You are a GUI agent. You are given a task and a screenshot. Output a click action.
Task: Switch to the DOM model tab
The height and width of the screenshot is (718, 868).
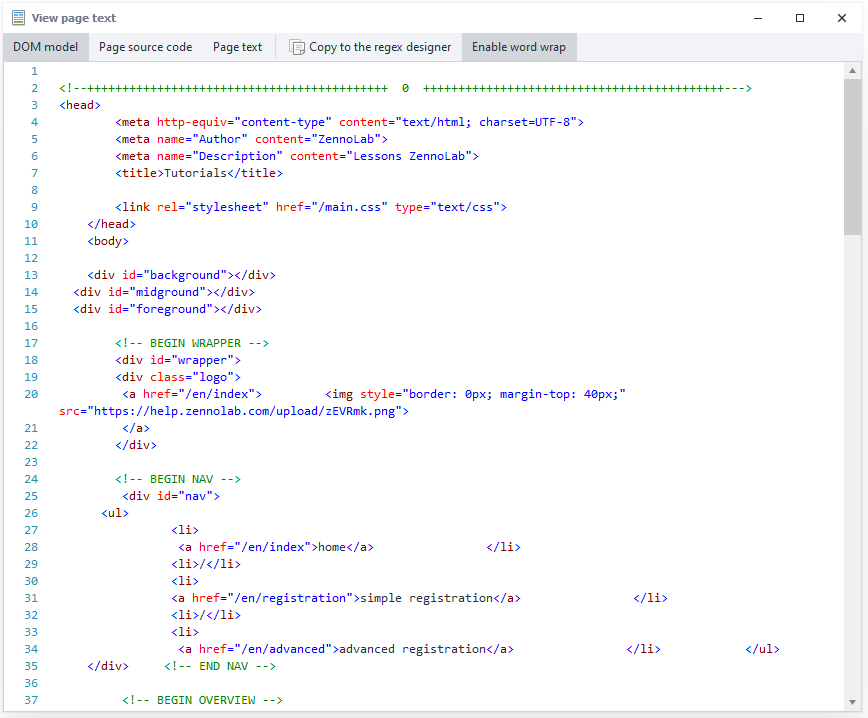coord(45,46)
